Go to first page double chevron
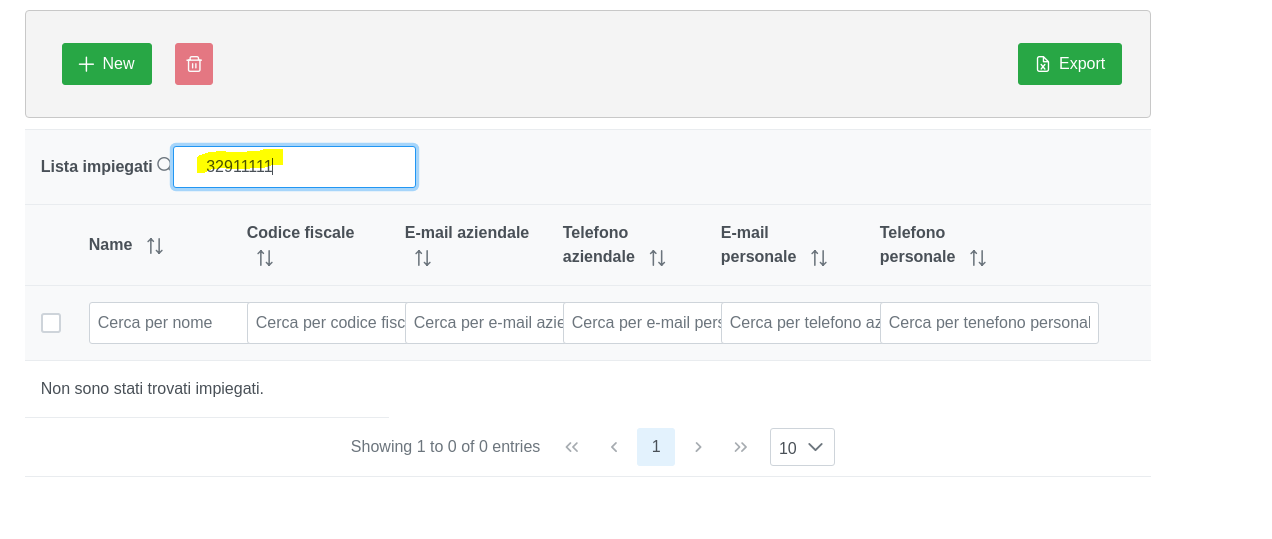Image resolution: width=1272 pixels, height=539 pixels. coord(572,447)
